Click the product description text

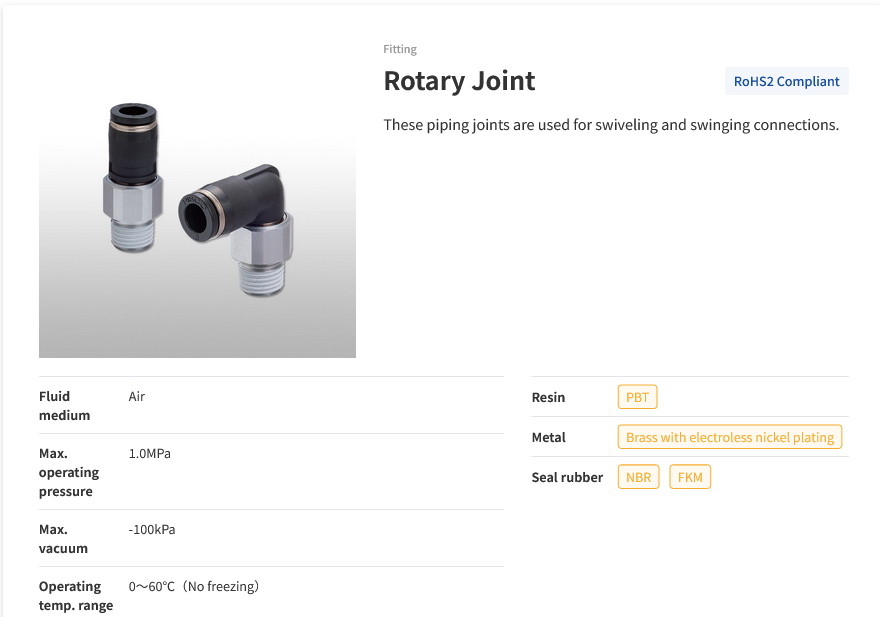pyautogui.click(x=612, y=124)
